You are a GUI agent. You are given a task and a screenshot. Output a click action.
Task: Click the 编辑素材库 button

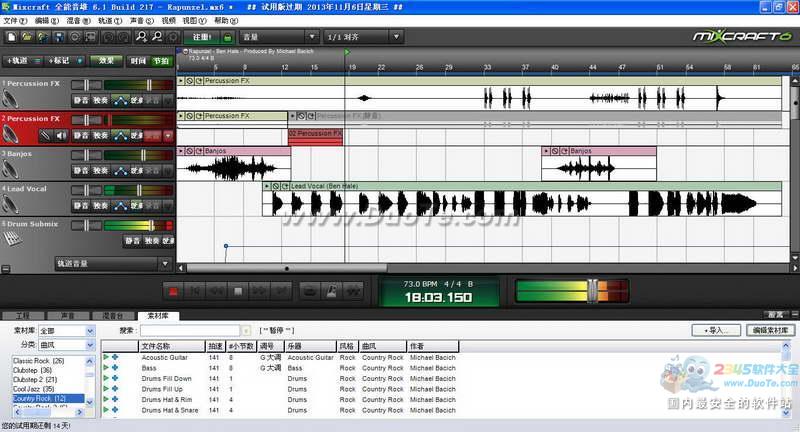[x=770, y=331]
